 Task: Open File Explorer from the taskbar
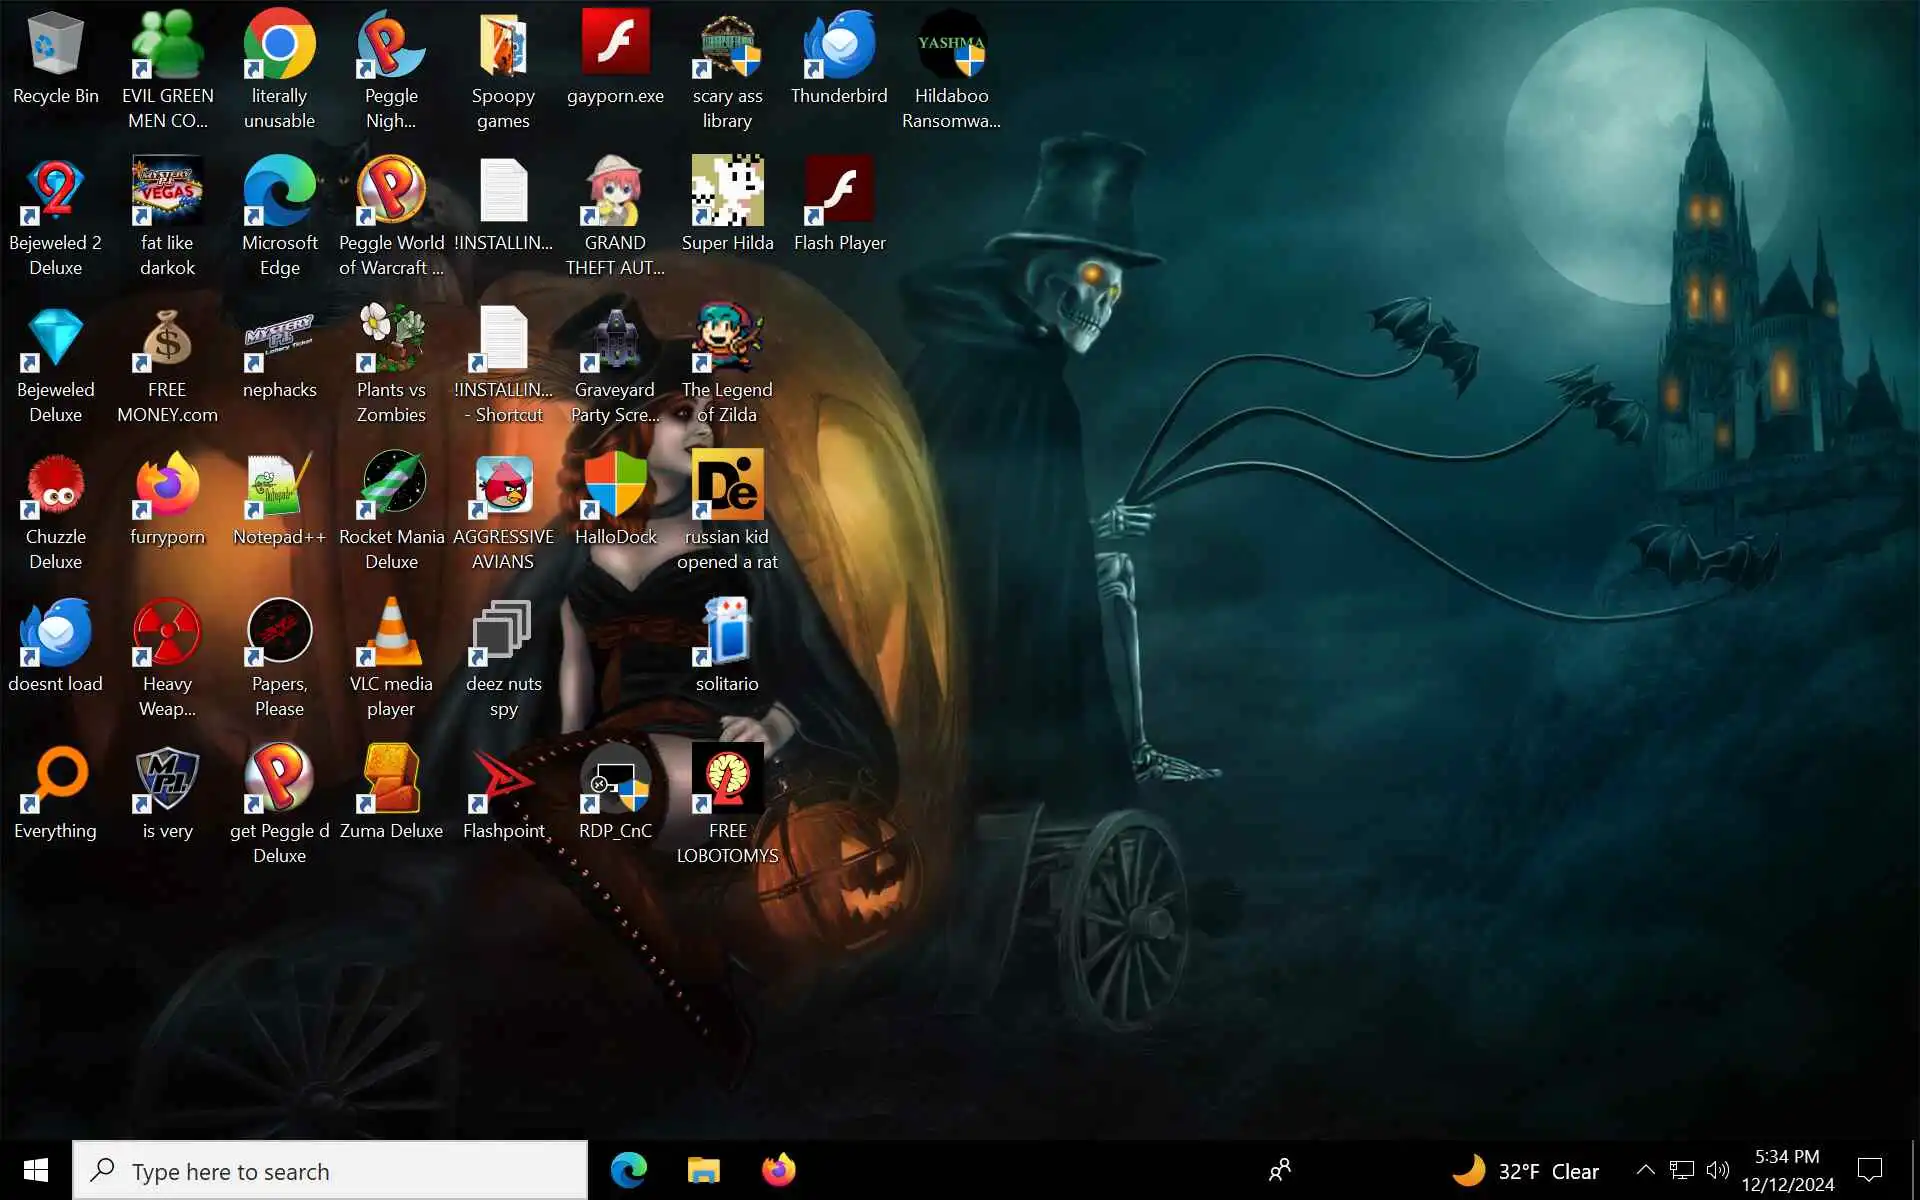pos(704,1170)
